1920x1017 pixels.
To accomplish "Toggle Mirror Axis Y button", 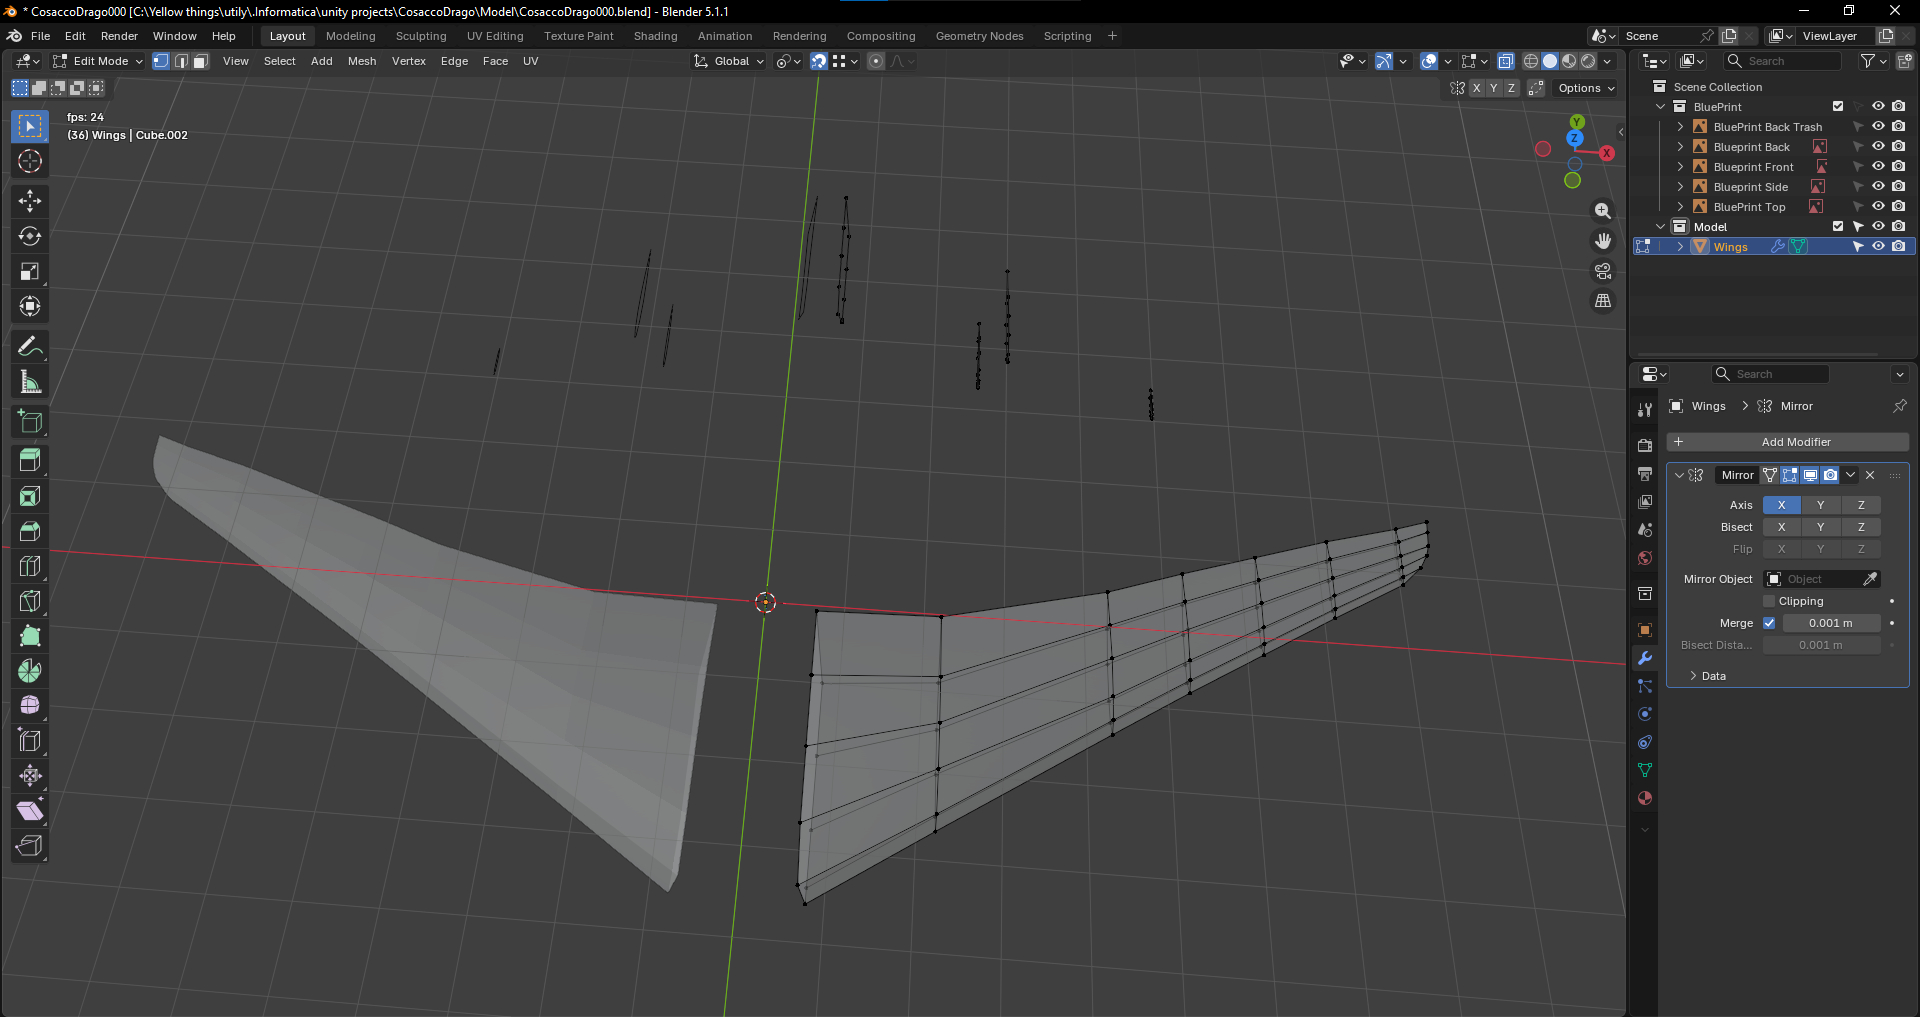I will pos(1820,505).
